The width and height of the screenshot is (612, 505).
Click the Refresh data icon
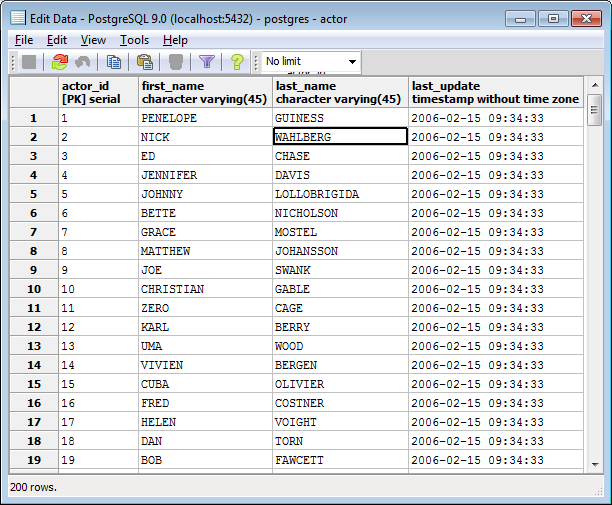(x=59, y=62)
